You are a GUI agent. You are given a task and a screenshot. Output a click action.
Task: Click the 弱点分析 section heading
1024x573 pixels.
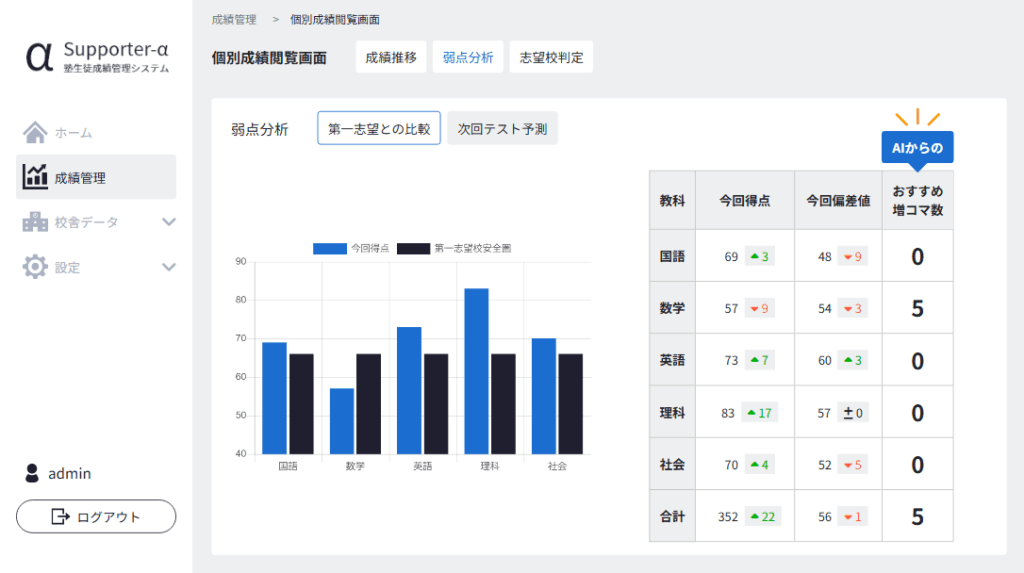(259, 129)
